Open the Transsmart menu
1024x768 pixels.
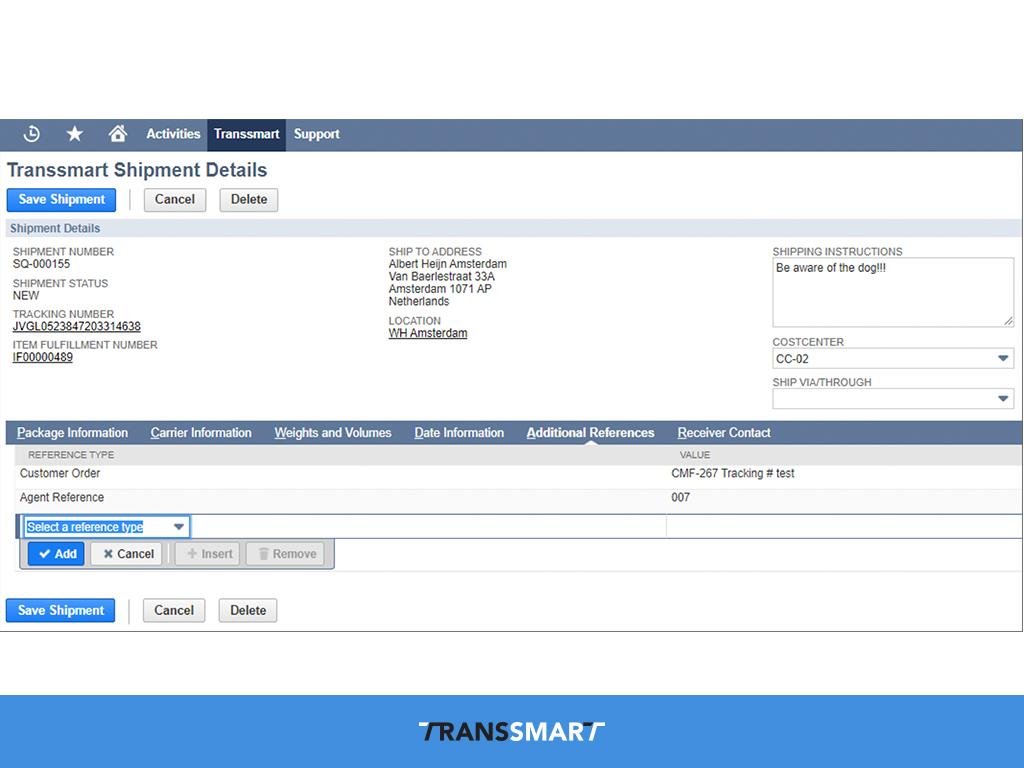coord(246,134)
